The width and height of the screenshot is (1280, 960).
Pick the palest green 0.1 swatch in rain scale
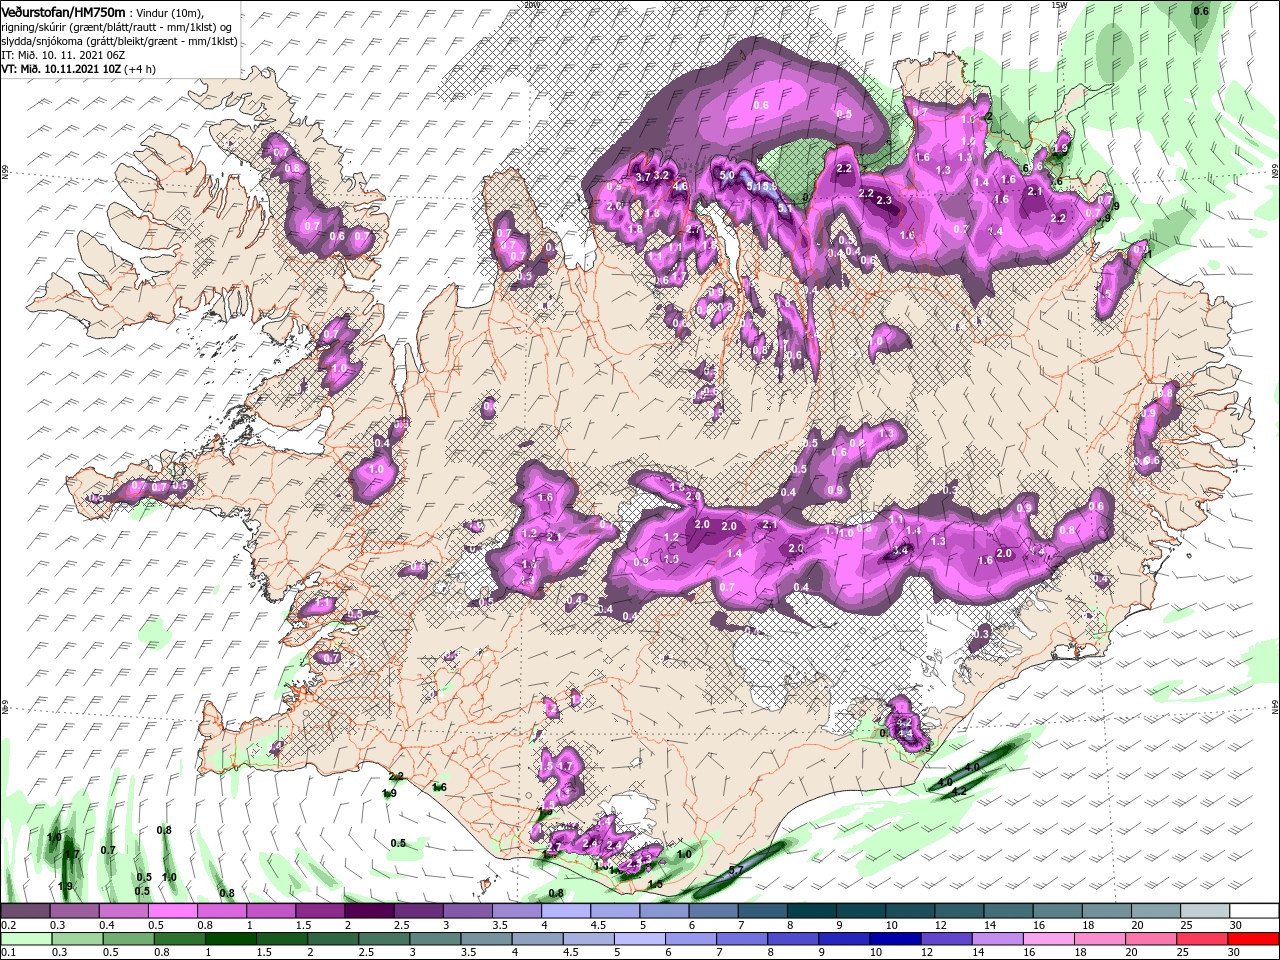coord(25,939)
